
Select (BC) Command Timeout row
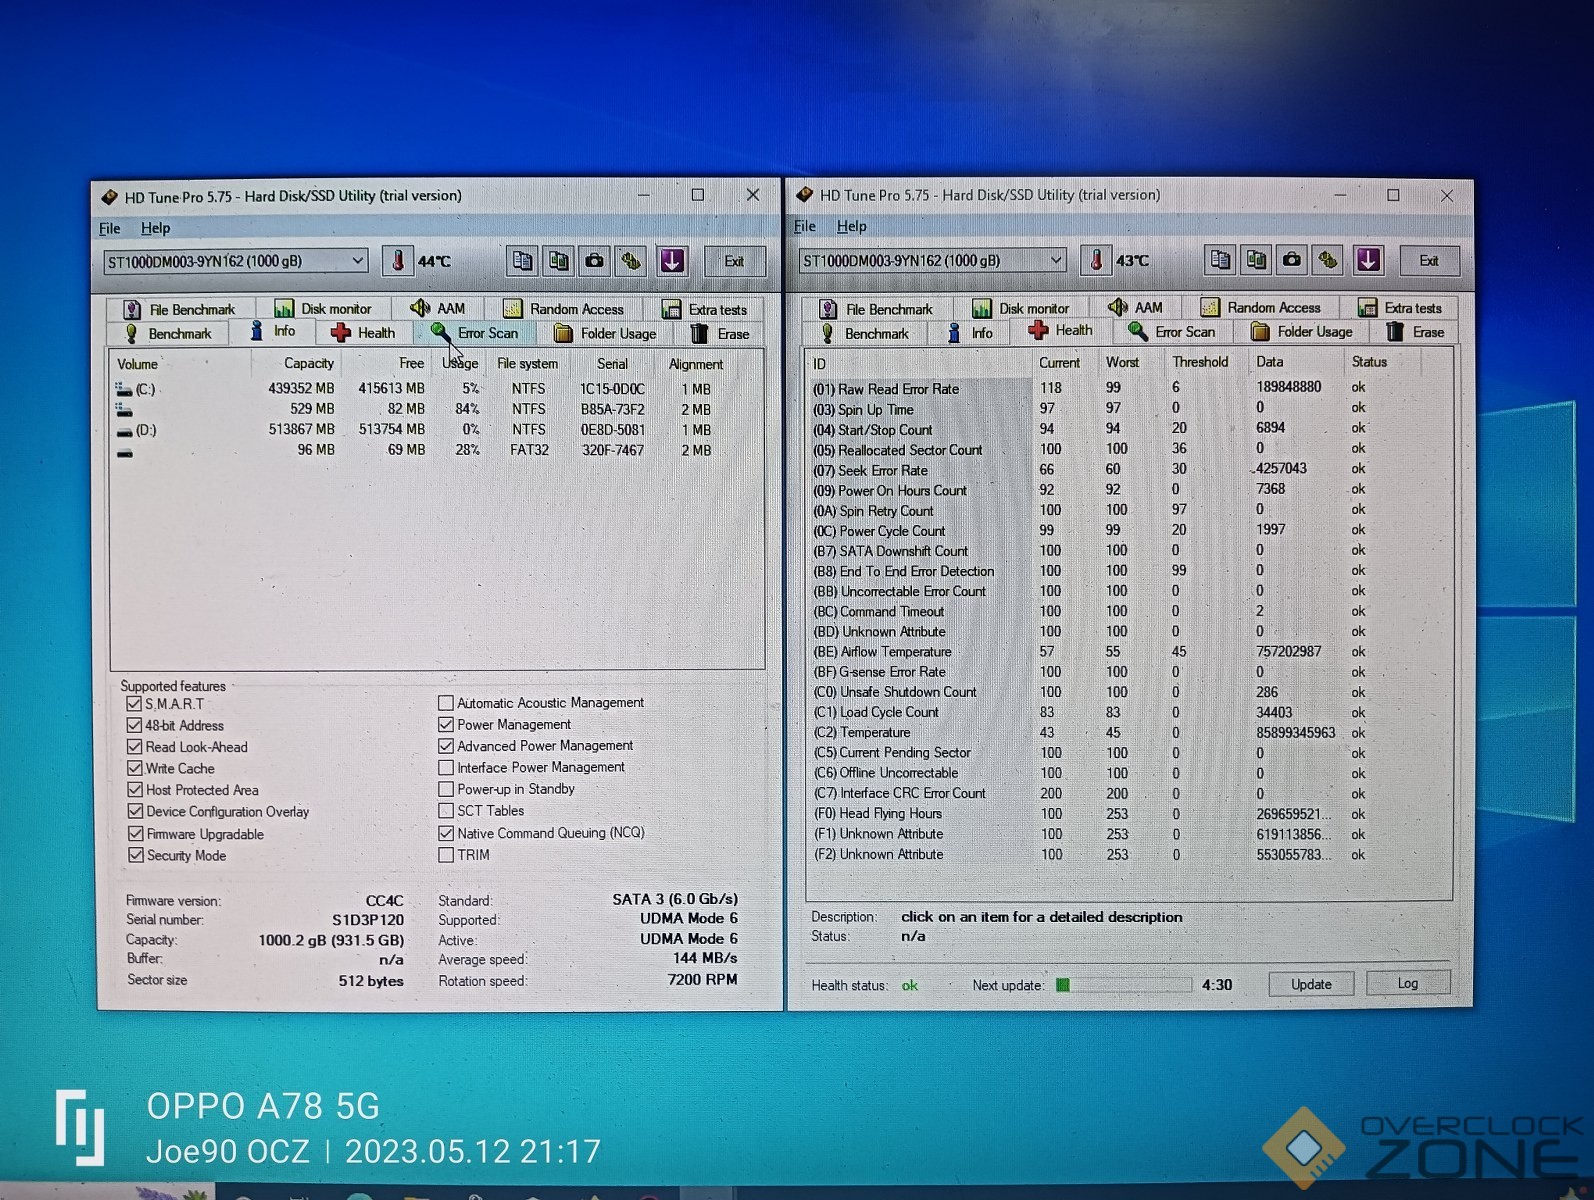[1128, 611]
